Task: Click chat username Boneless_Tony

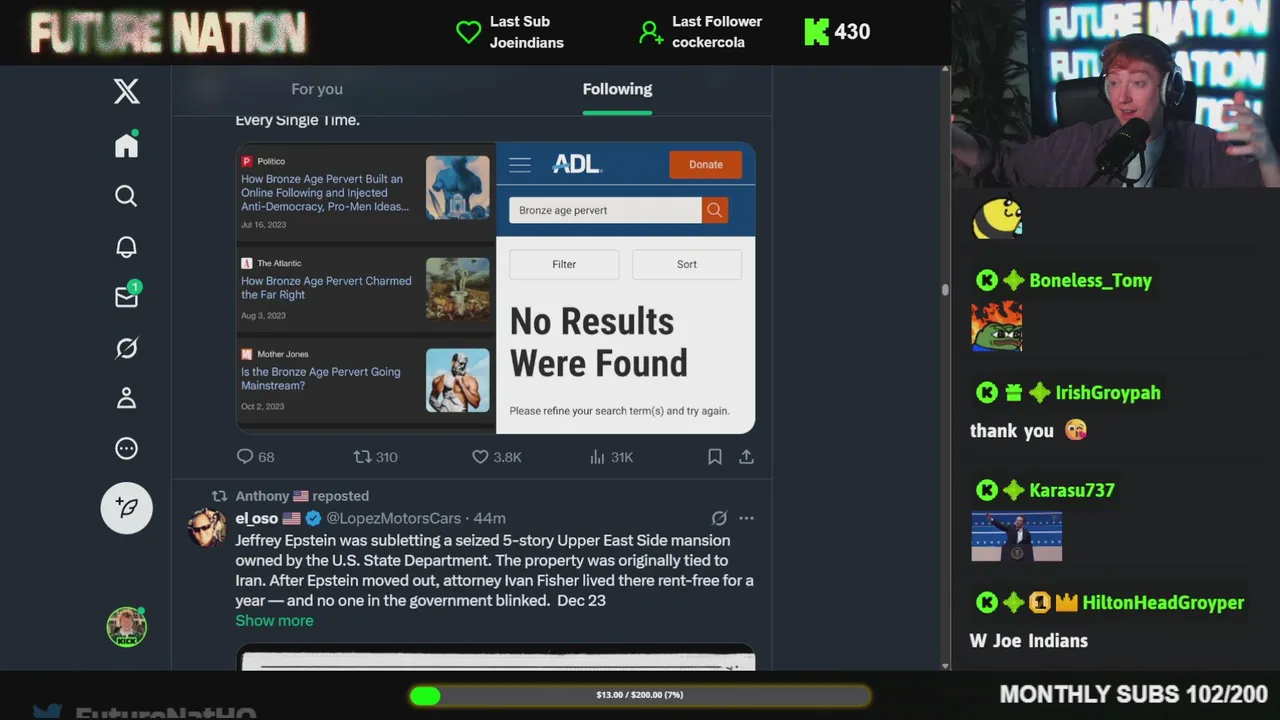Action: coord(1090,281)
